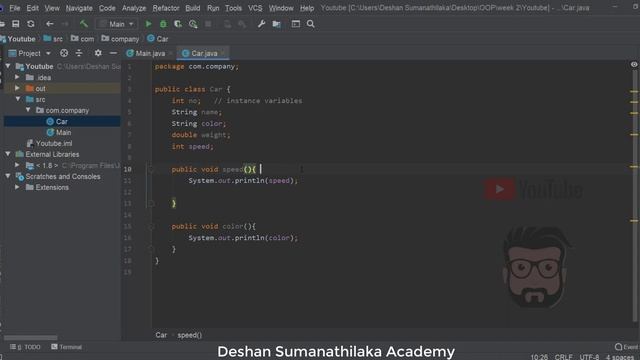Expand the Extensions folder
Viewport: 640px width, 360px height.
(x=17, y=187)
